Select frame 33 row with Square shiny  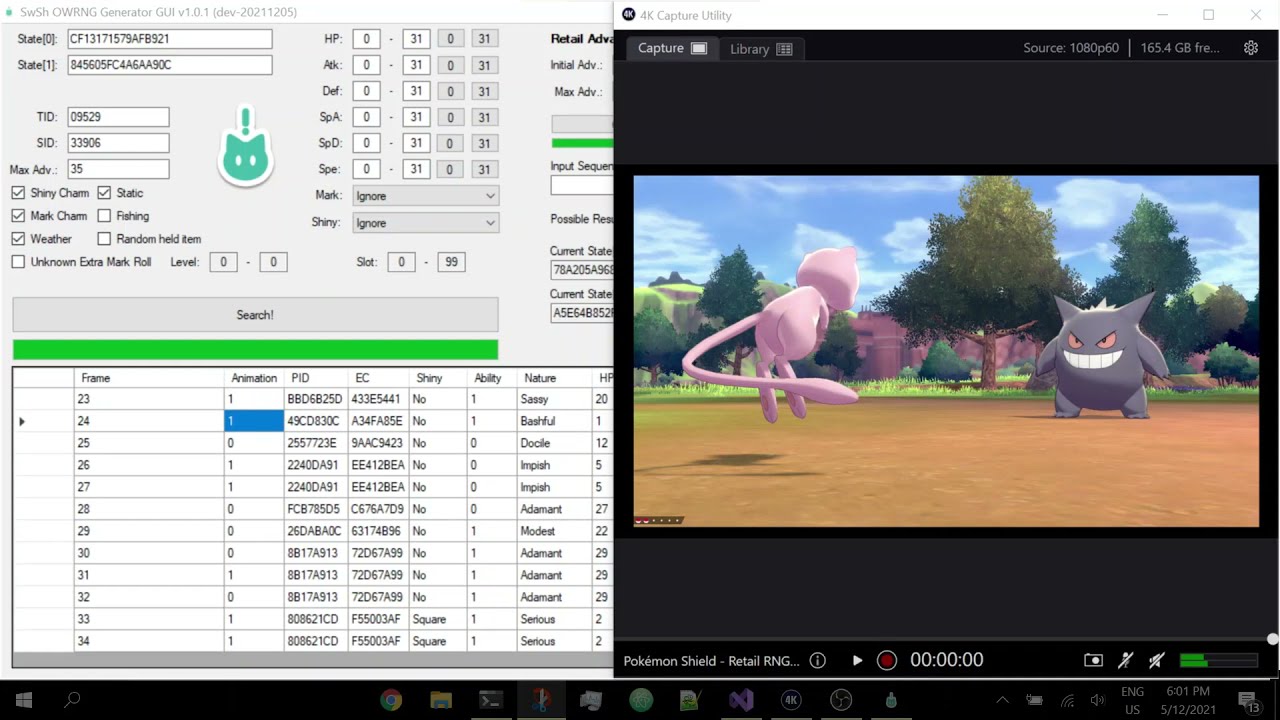click(x=312, y=619)
